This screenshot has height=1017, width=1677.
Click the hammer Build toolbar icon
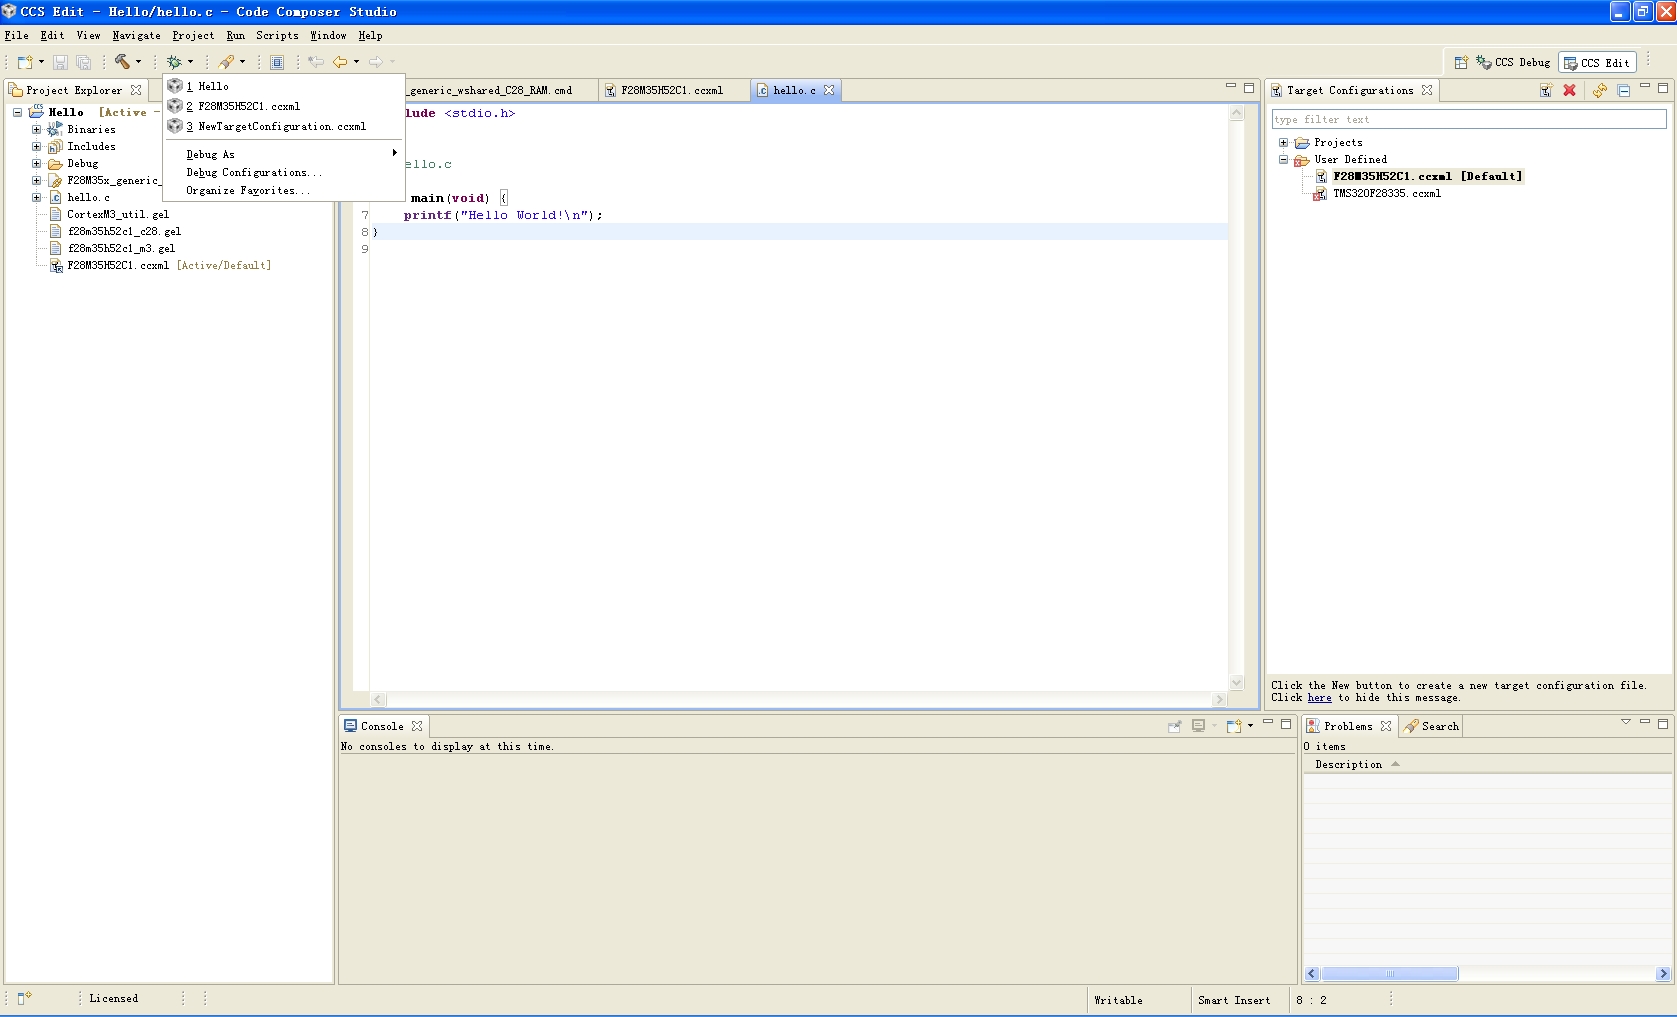pyautogui.click(x=122, y=62)
